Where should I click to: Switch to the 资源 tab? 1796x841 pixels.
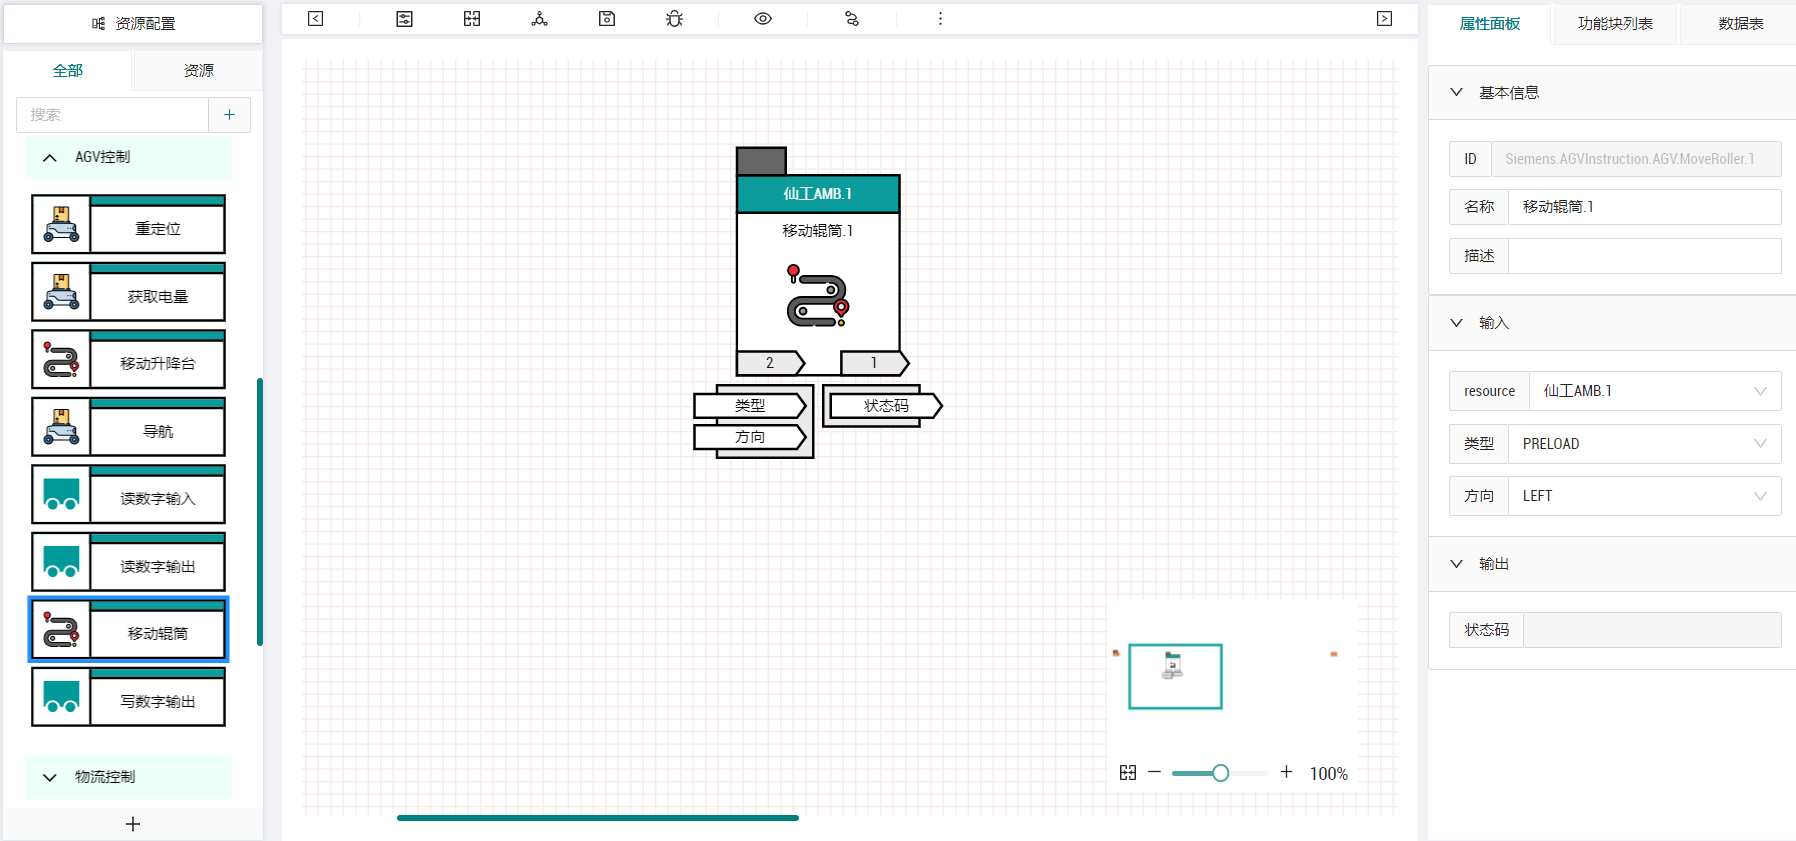pos(198,71)
